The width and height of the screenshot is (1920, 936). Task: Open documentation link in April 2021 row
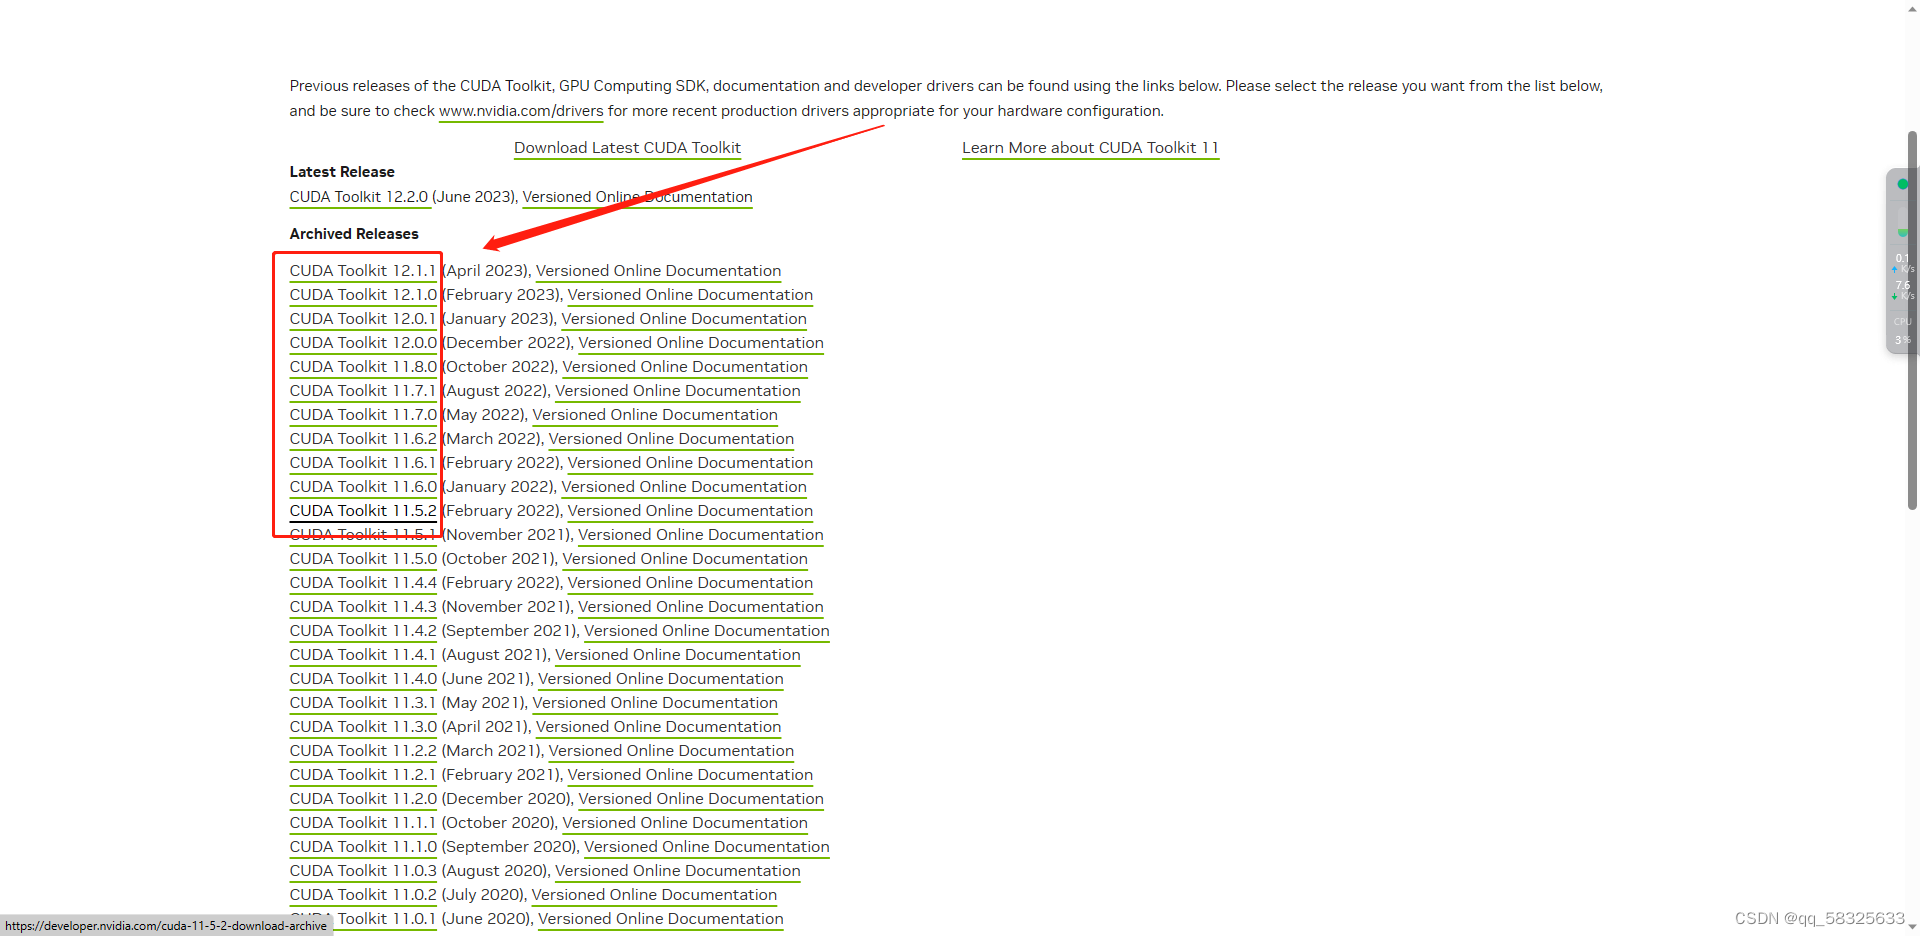pyautogui.click(x=658, y=727)
